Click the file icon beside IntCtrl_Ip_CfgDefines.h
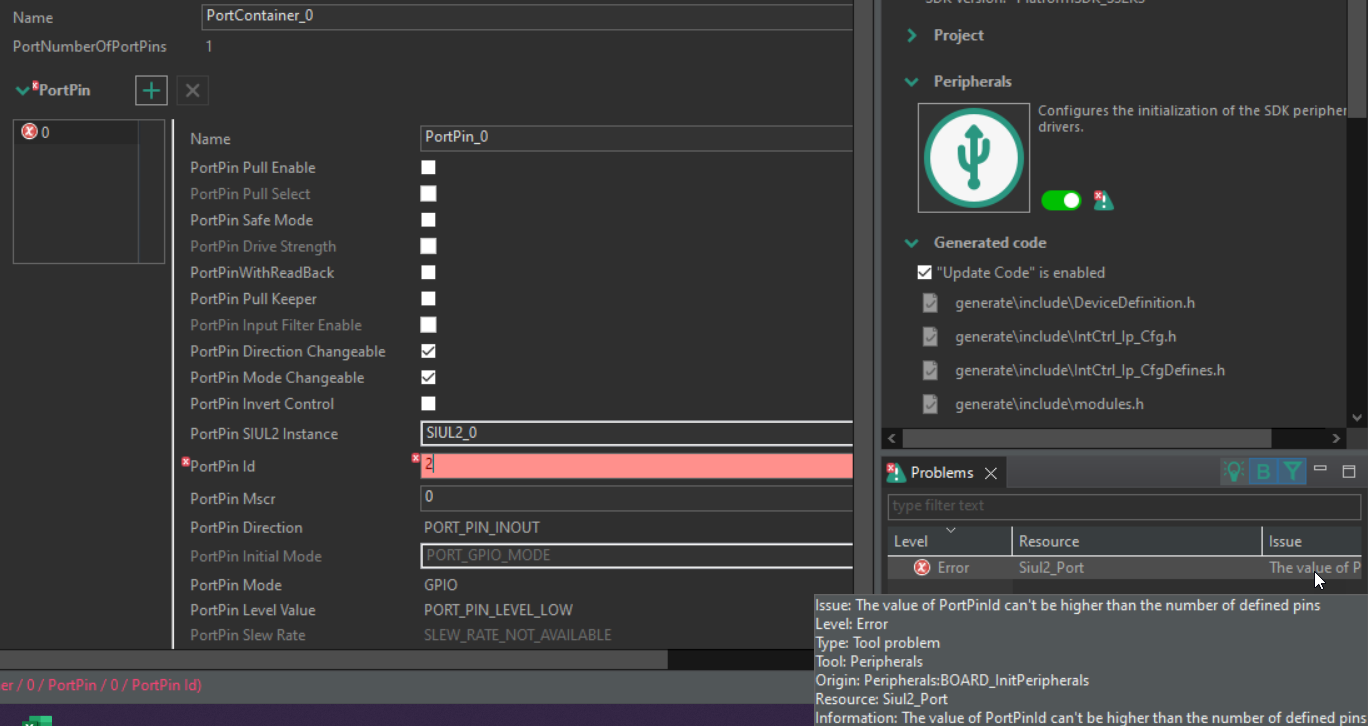Screen dimensions: 1368x726 930,371
